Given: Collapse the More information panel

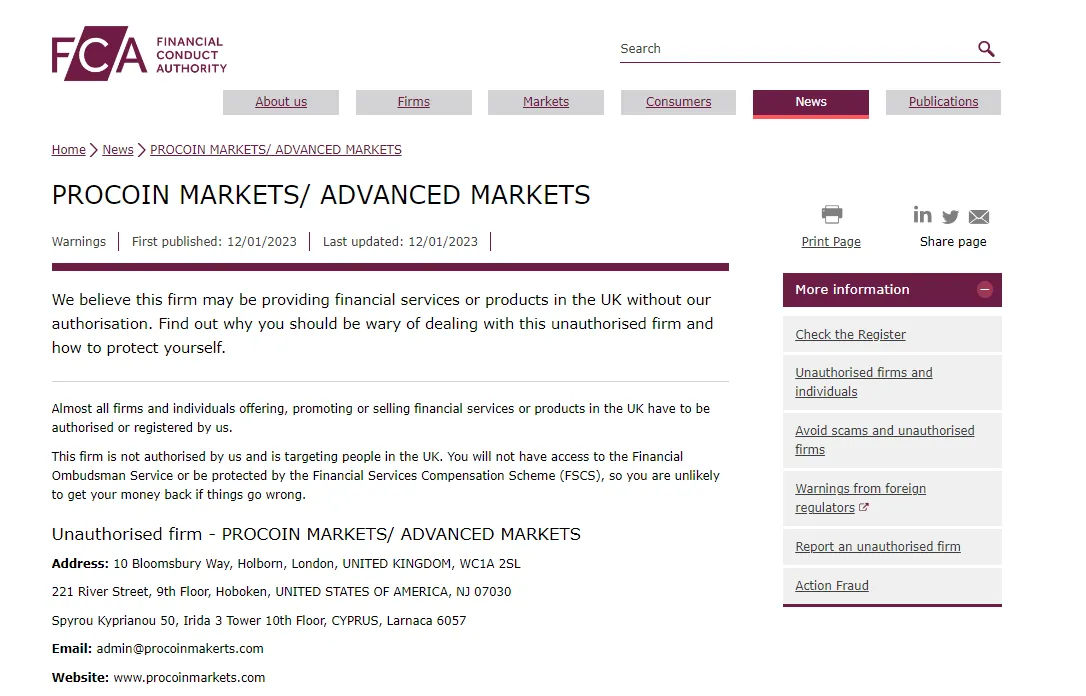Looking at the screenshot, I should click(x=984, y=289).
